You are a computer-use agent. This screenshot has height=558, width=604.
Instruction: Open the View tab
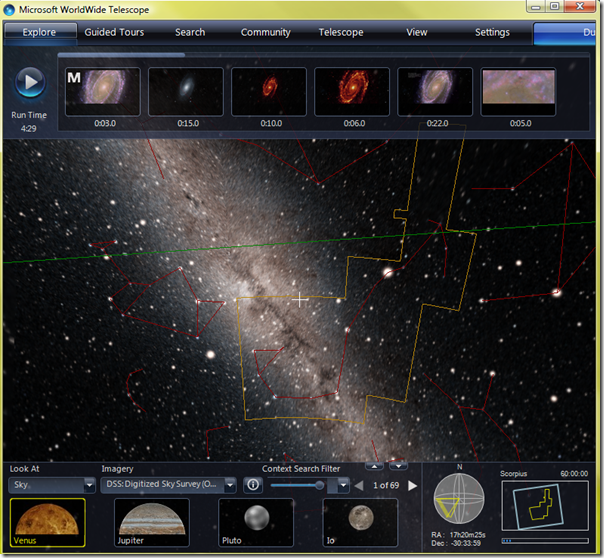pyautogui.click(x=417, y=32)
